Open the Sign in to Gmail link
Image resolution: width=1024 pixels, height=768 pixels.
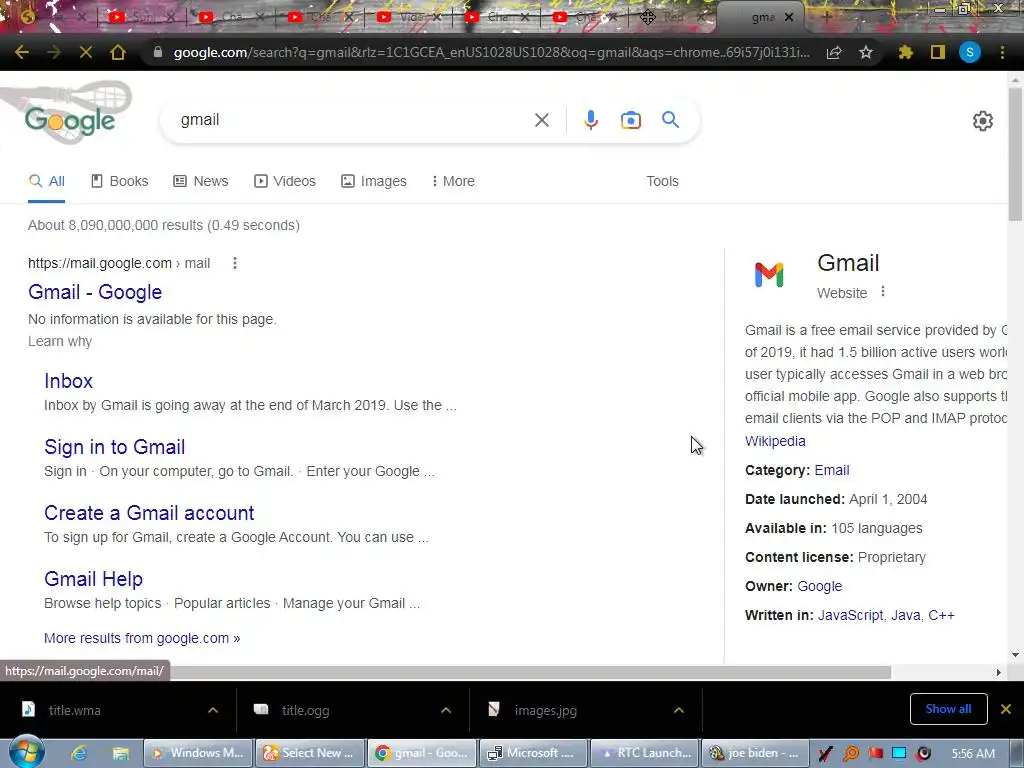(x=114, y=447)
